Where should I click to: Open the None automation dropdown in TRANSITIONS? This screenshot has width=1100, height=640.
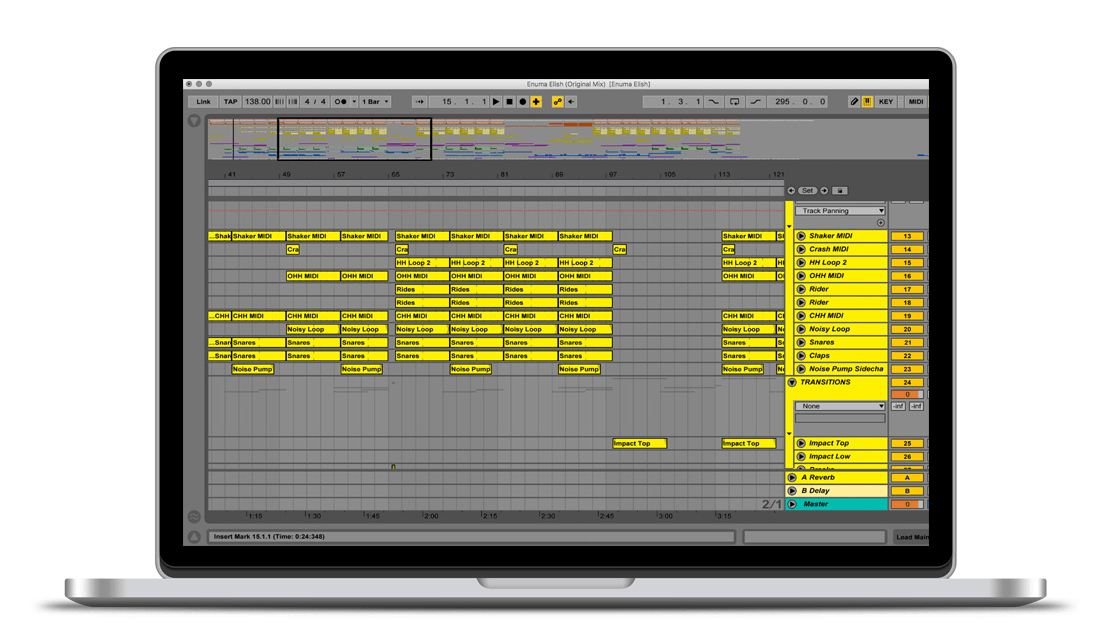840,406
